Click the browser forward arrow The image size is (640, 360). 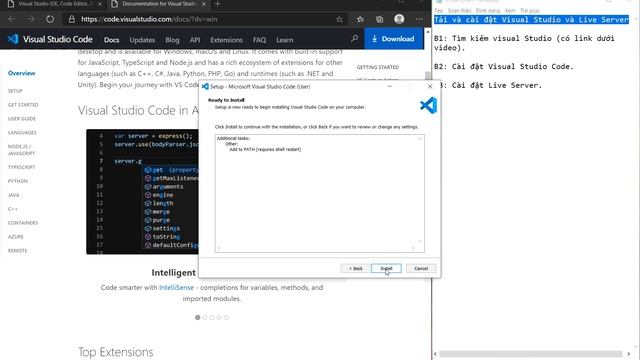pyautogui.click(x=31, y=19)
